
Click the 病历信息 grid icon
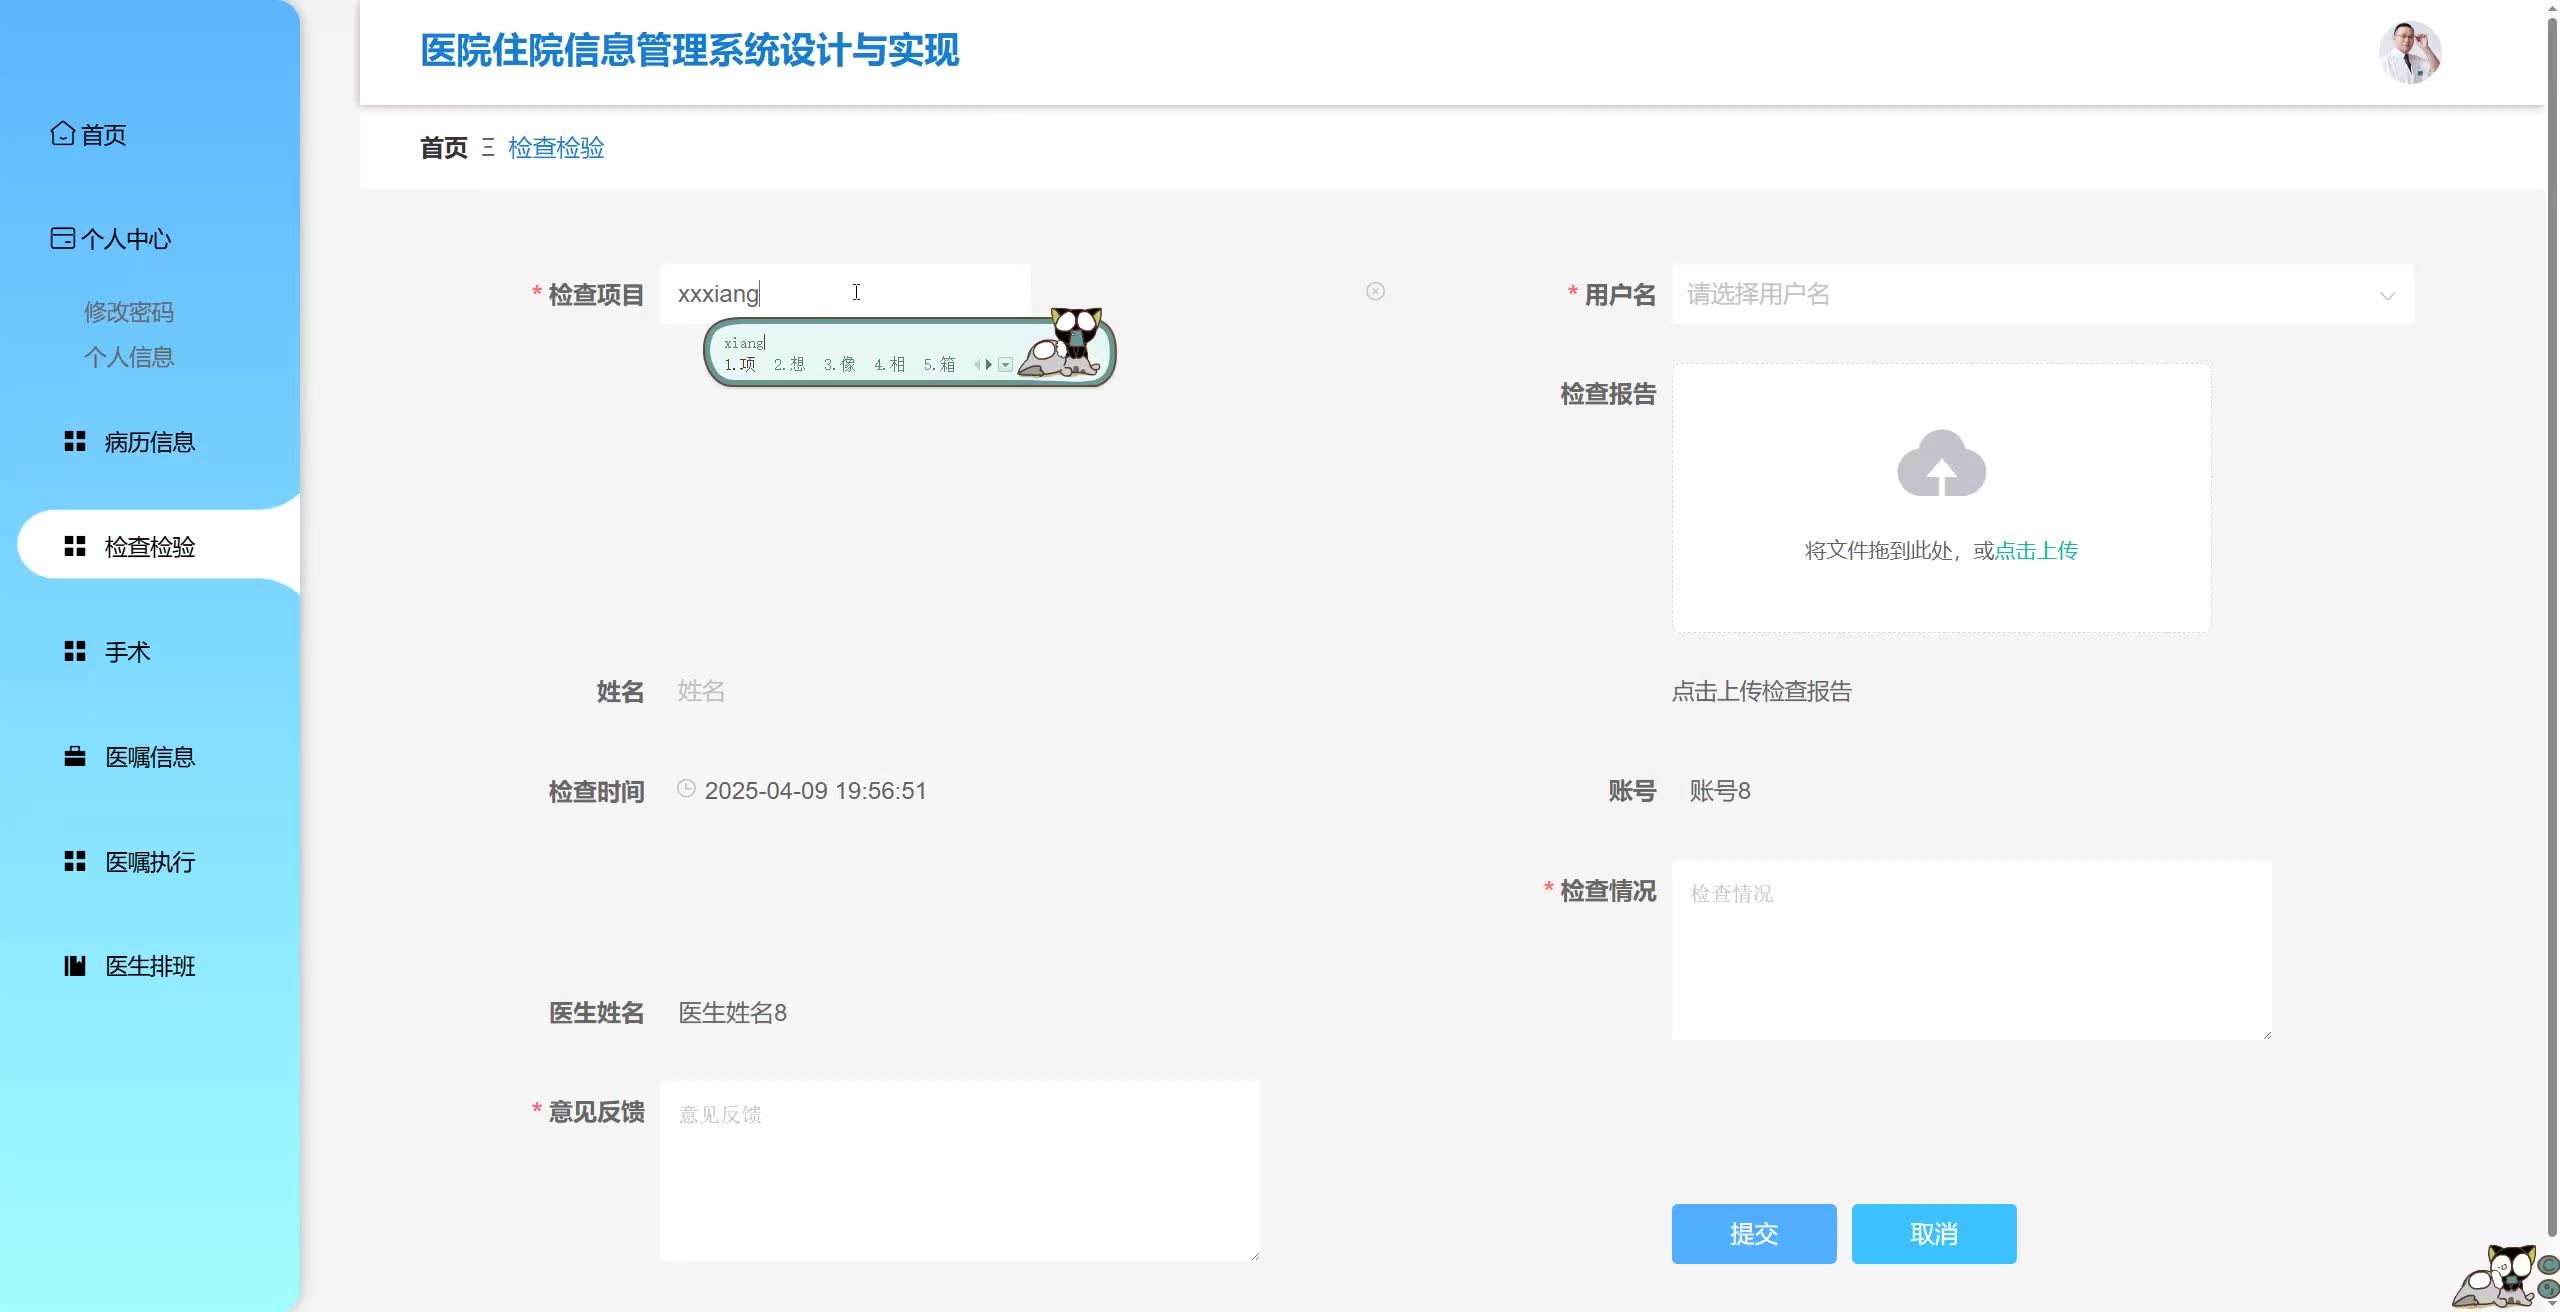pos(75,441)
